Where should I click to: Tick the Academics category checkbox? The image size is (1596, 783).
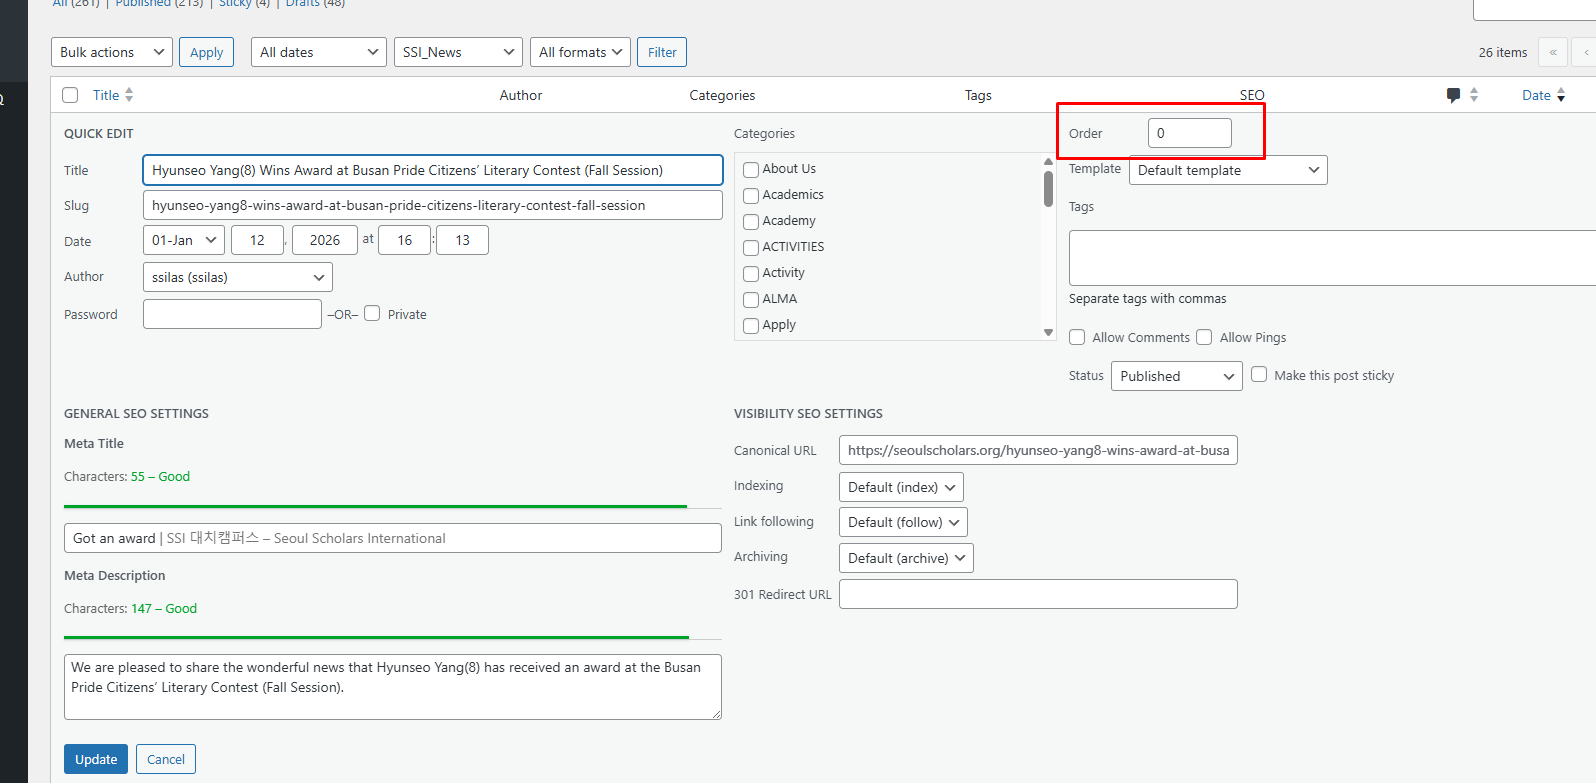[x=751, y=196]
